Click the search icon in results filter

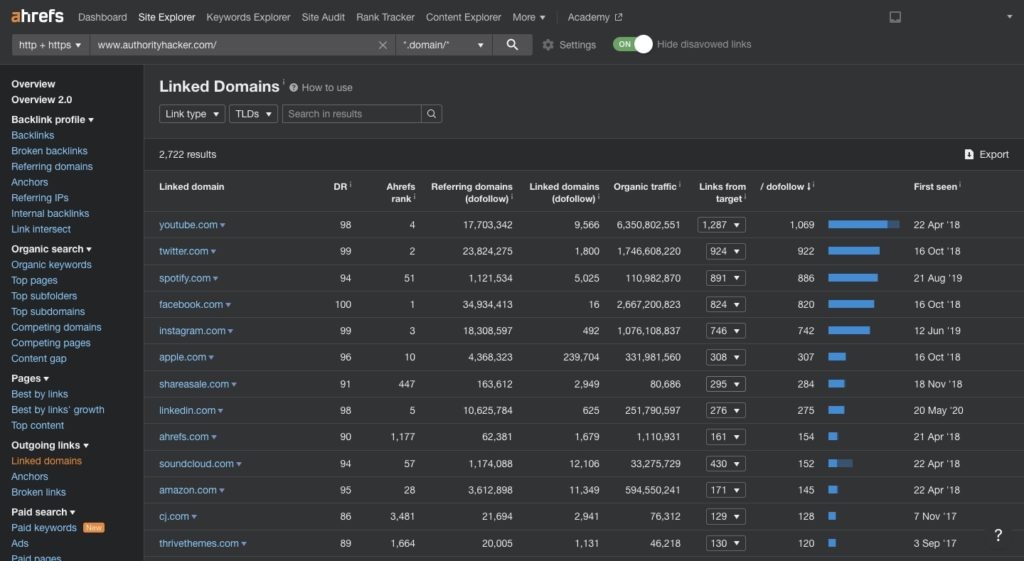431,114
